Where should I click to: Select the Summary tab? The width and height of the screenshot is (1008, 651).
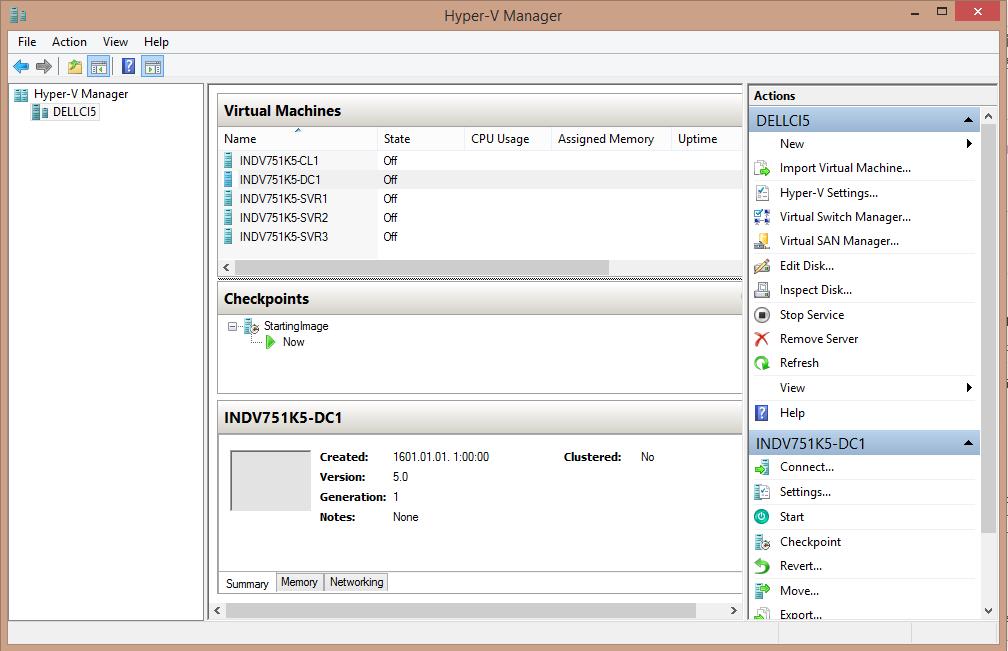248,584
